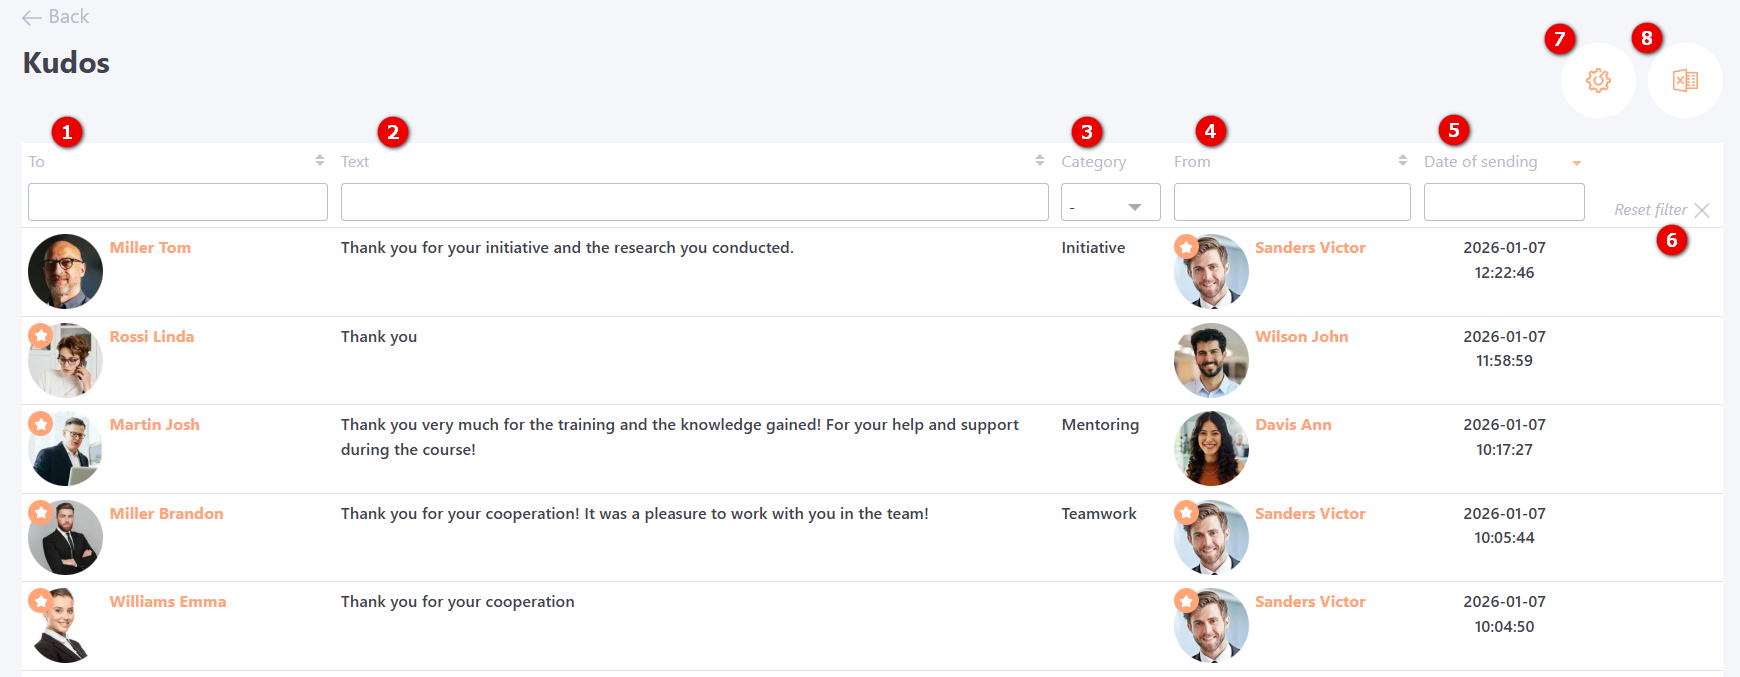Viewport: 1740px width, 677px height.
Task: Open the Kudos settings gear icon
Action: pyautogui.click(x=1598, y=80)
